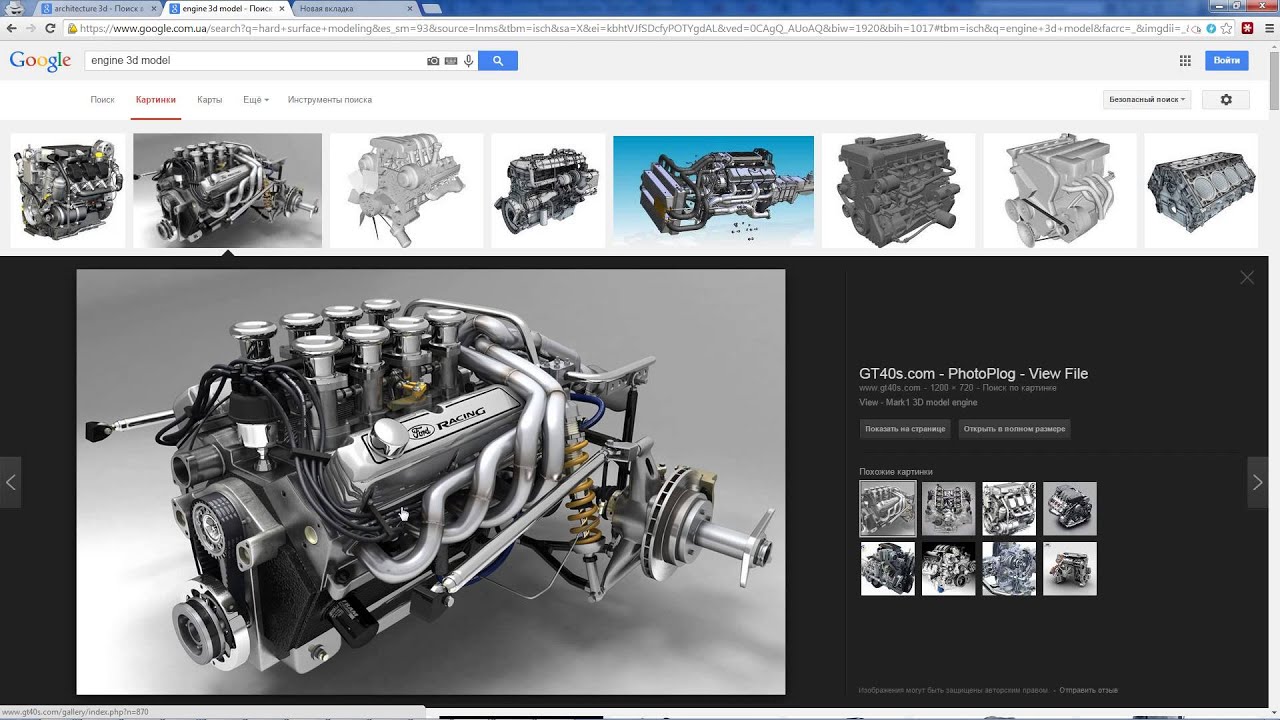The height and width of the screenshot is (720, 1280).
Task: Open the Google apps grid icon
Action: click(1185, 61)
